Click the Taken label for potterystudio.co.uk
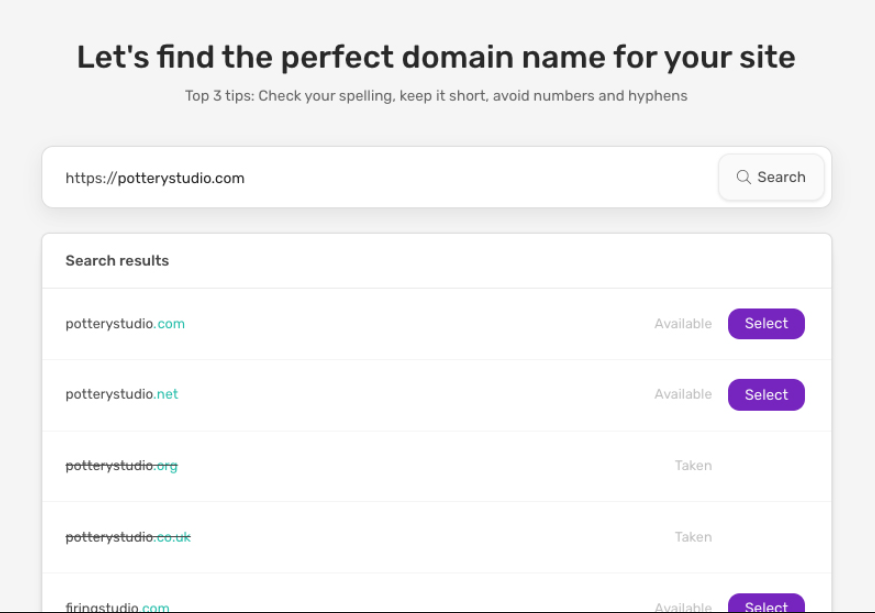This screenshot has width=875, height=613. tap(693, 537)
